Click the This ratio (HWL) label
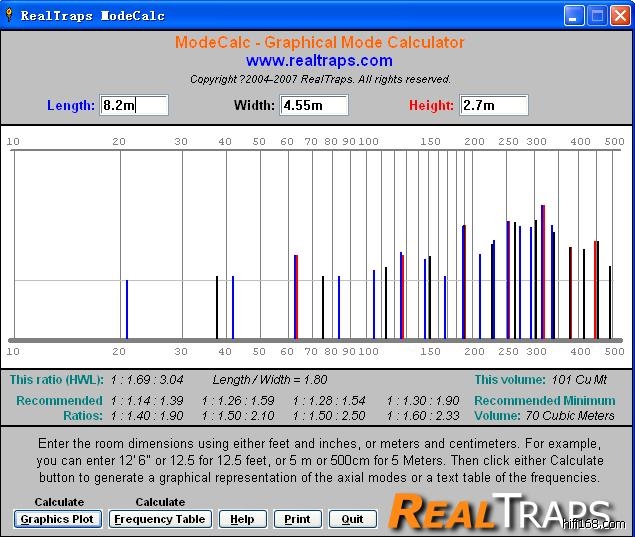The height and width of the screenshot is (537, 635). point(56,380)
